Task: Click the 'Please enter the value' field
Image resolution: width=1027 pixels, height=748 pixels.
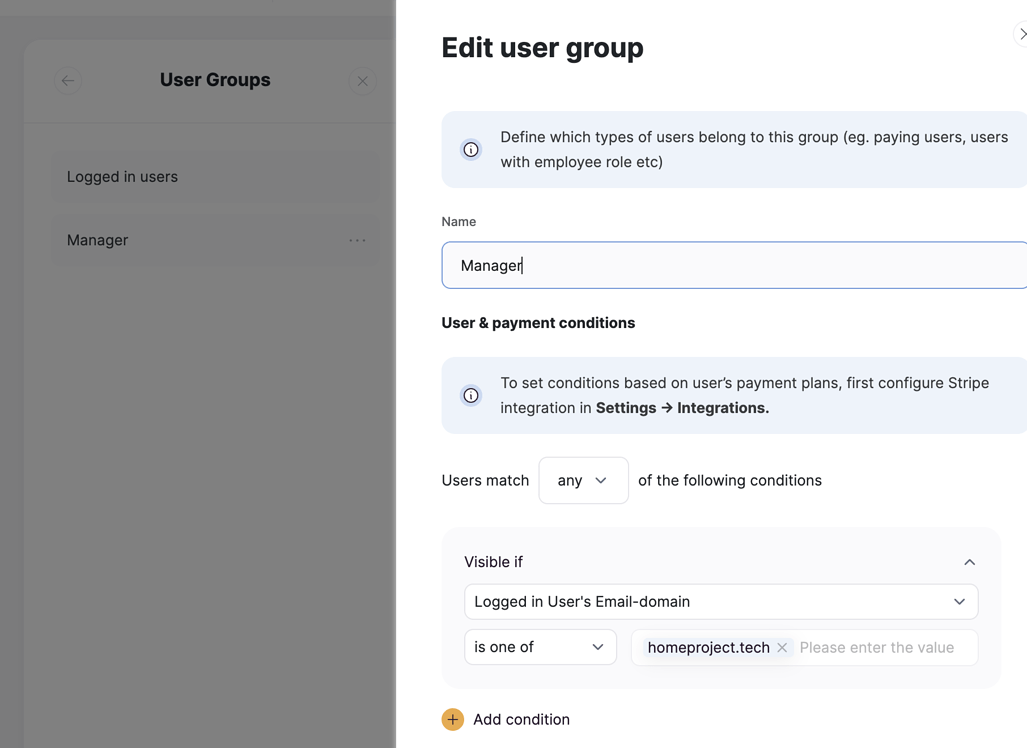Action: coord(880,647)
